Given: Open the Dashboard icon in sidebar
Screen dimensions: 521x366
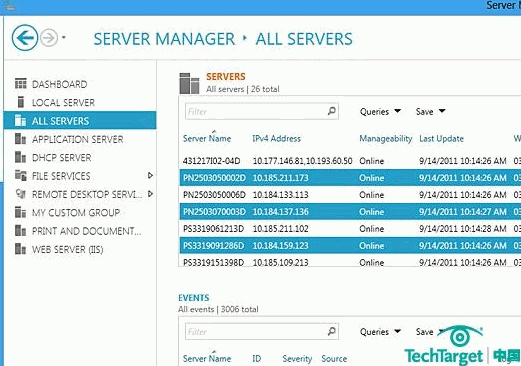Looking at the screenshot, I should (21, 84).
